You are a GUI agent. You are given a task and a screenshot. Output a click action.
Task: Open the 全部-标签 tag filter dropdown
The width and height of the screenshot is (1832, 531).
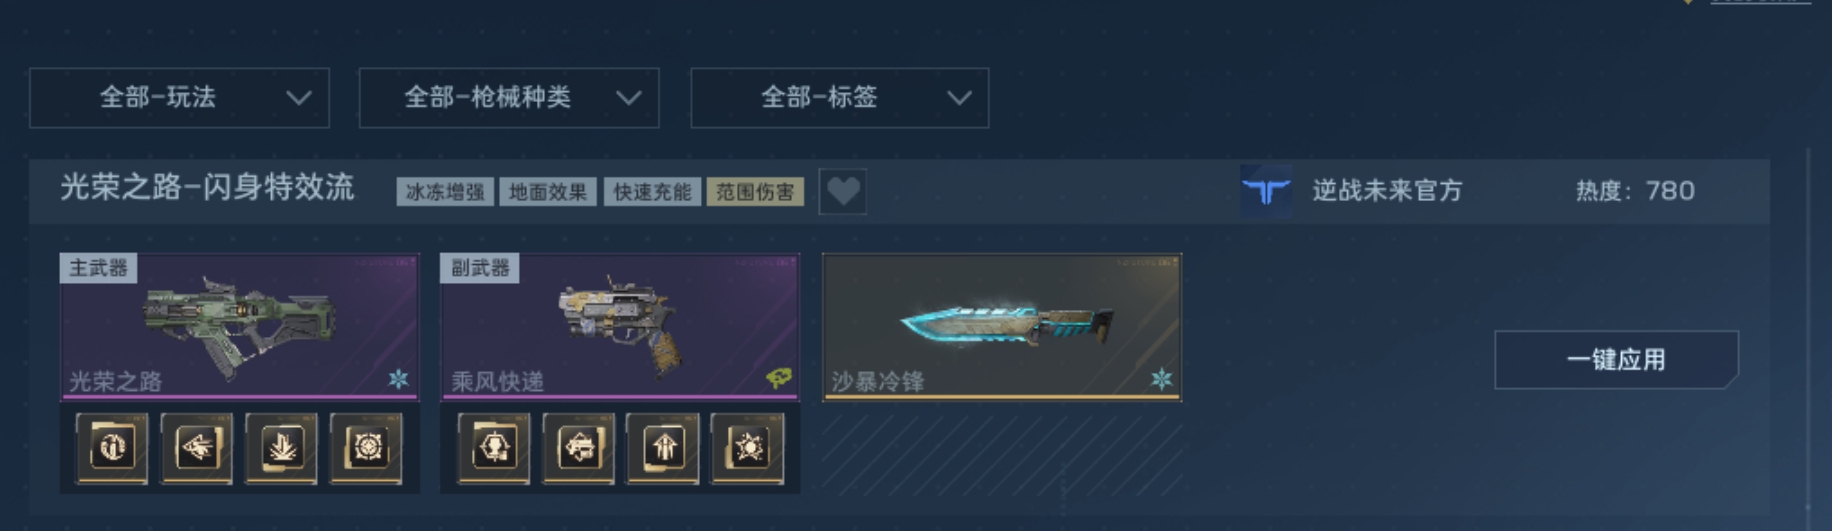click(x=840, y=98)
